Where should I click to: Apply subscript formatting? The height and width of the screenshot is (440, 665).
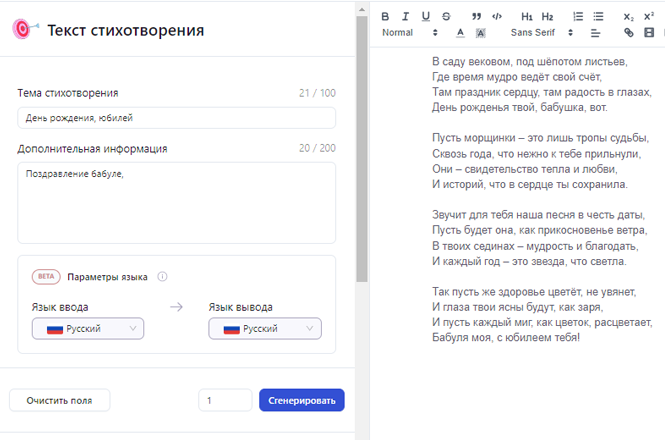pos(629,17)
